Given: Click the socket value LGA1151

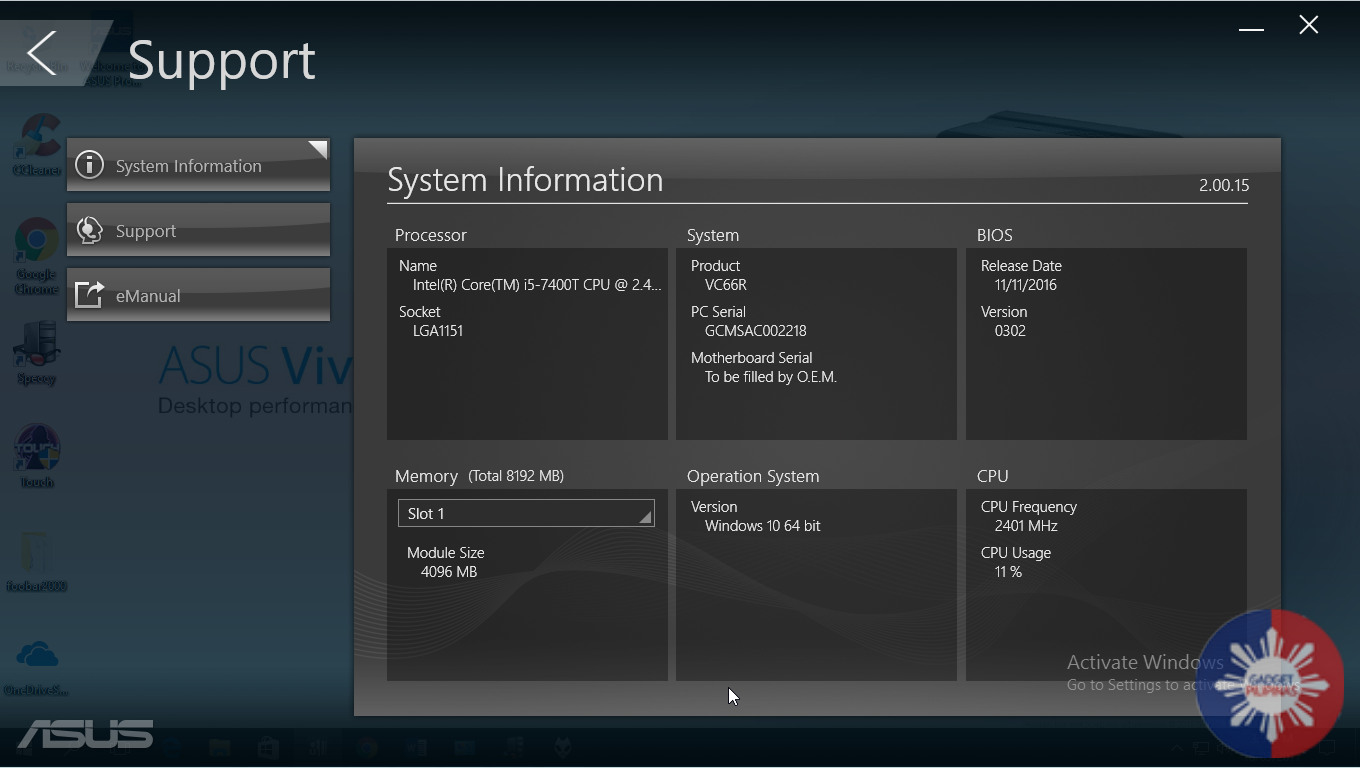Looking at the screenshot, I should 438,331.
